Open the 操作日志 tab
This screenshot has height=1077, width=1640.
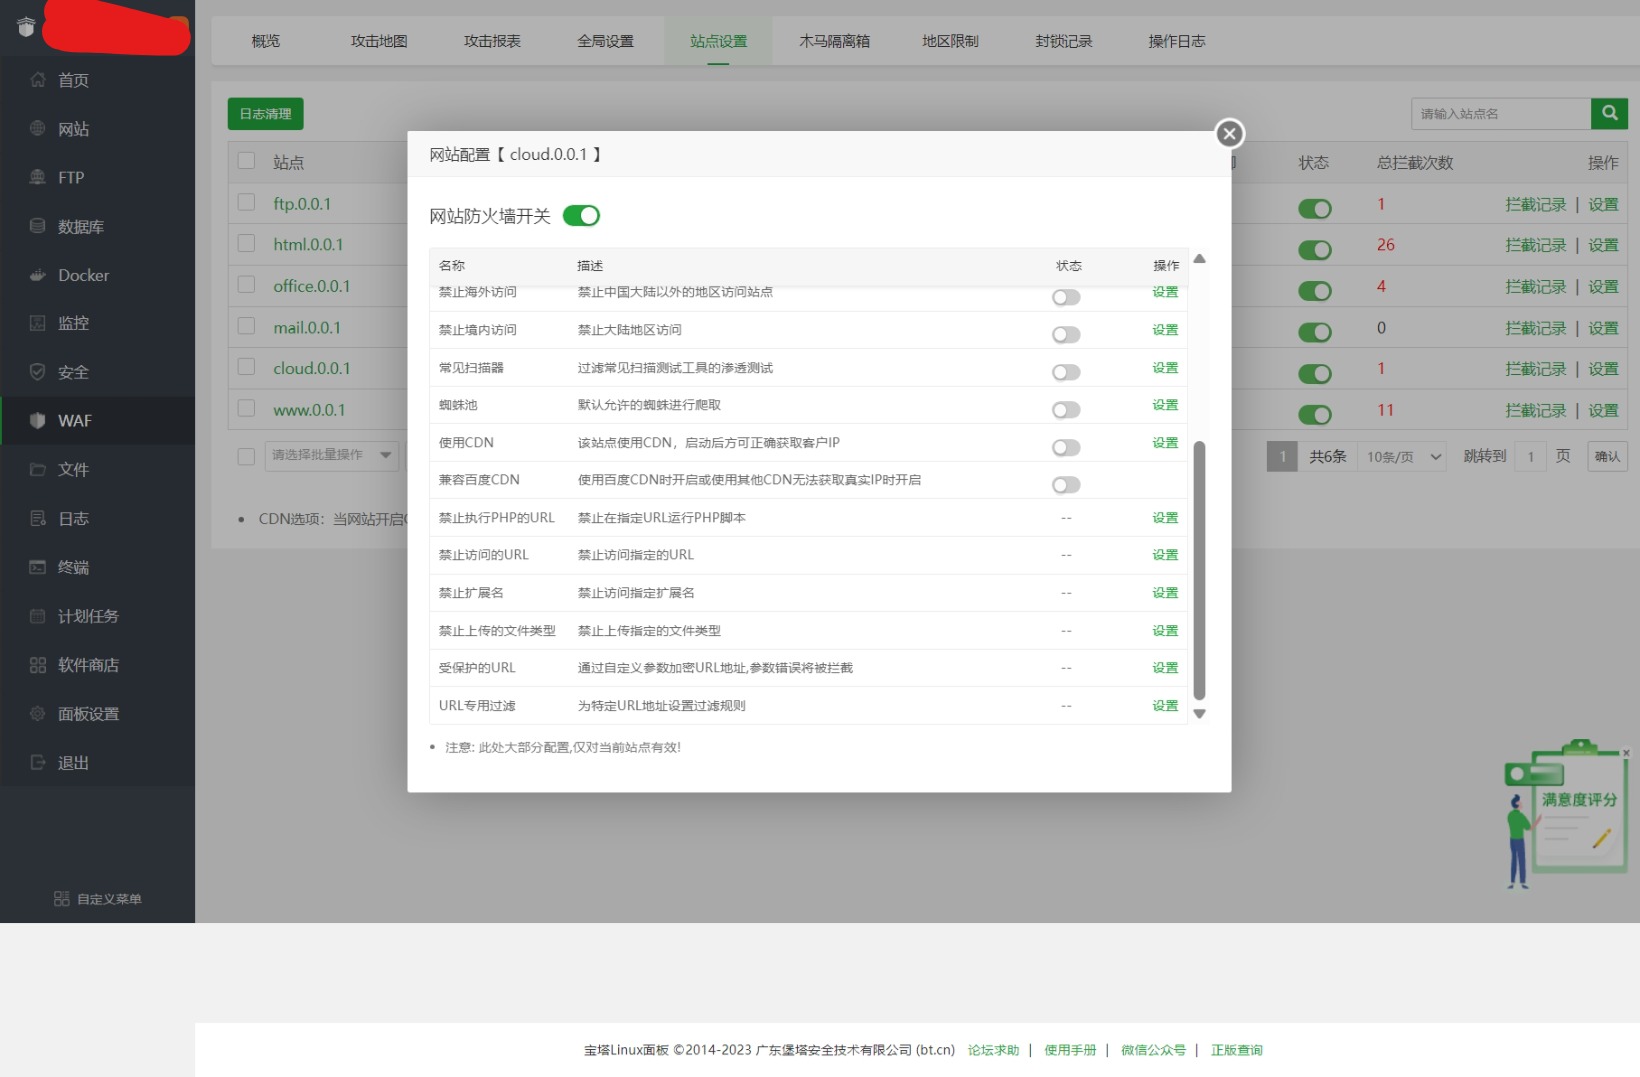(1176, 41)
